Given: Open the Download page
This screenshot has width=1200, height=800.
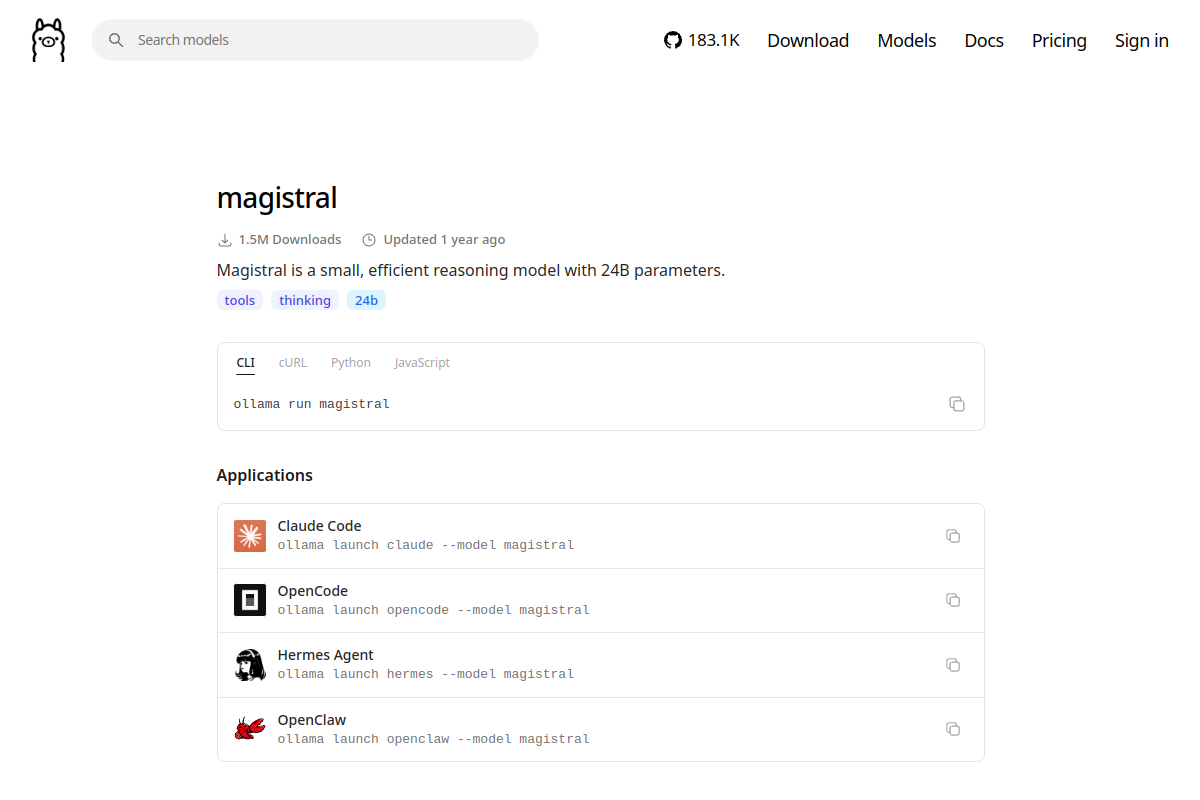Looking at the screenshot, I should 808,40.
